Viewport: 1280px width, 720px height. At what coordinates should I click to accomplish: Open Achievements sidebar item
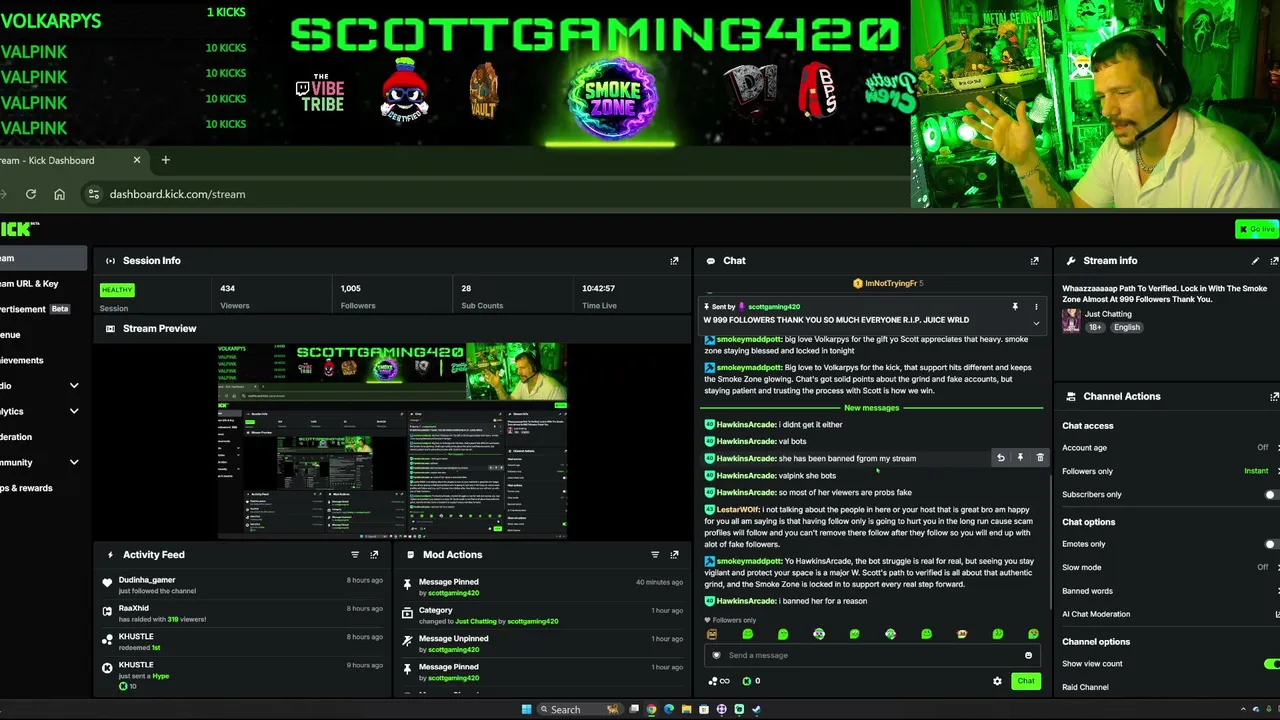tap(22, 360)
